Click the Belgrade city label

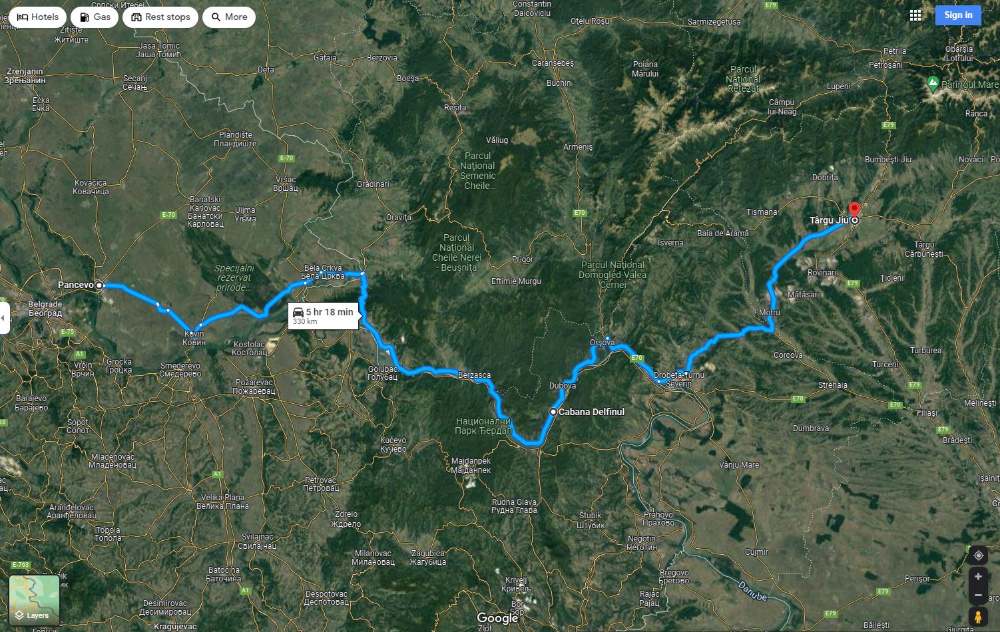pyautogui.click(x=45, y=309)
